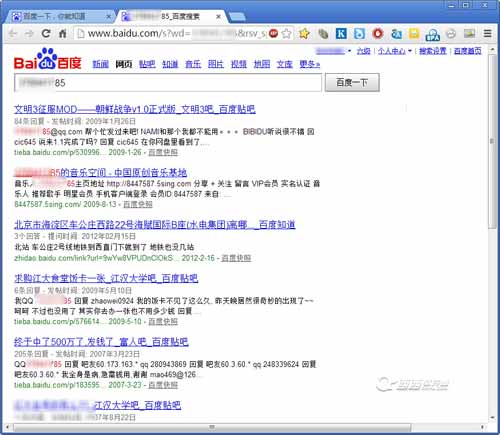
Task: Open the 图片 category
Action: 216,64
